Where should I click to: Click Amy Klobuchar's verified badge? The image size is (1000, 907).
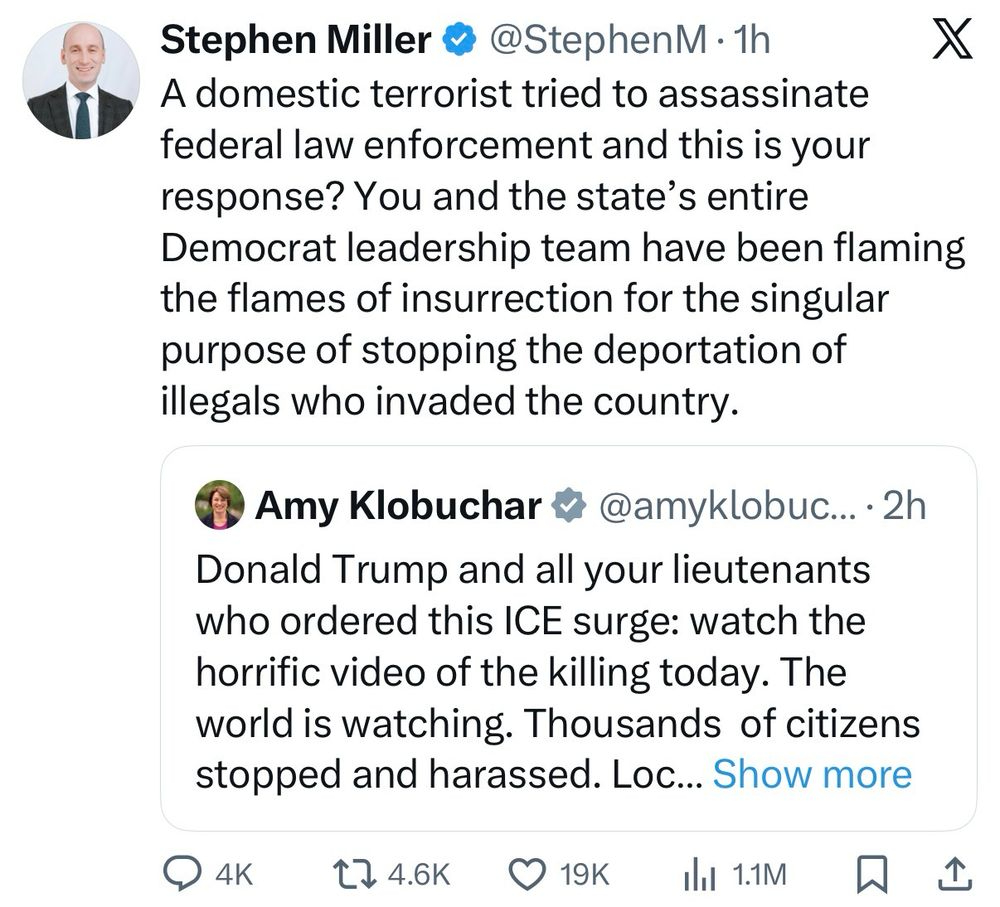(570, 506)
